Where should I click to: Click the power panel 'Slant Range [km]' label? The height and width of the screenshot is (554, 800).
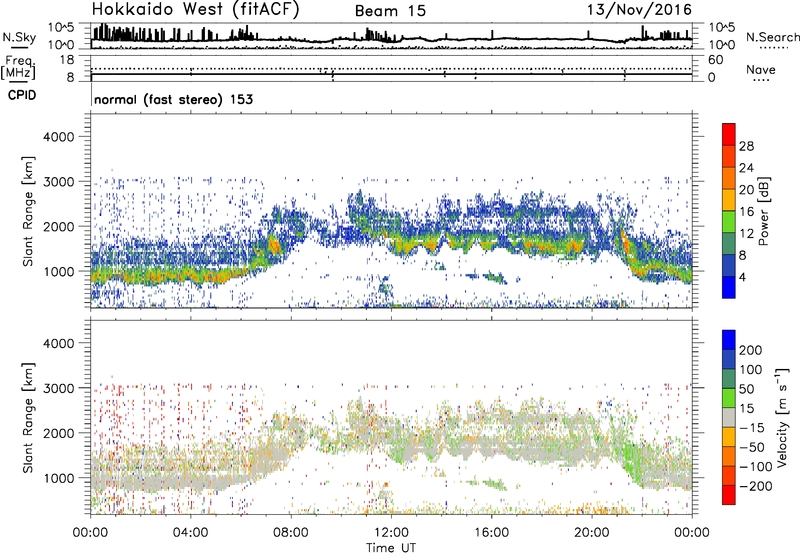(28, 211)
